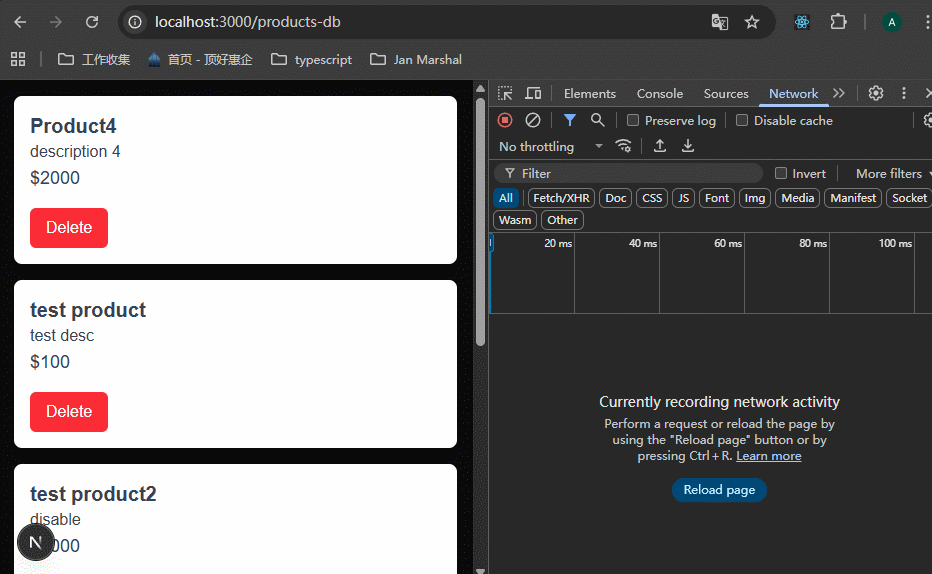Clear the network log
Image resolution: width=932 pixels, height=574 pixels.
(533, 120)
